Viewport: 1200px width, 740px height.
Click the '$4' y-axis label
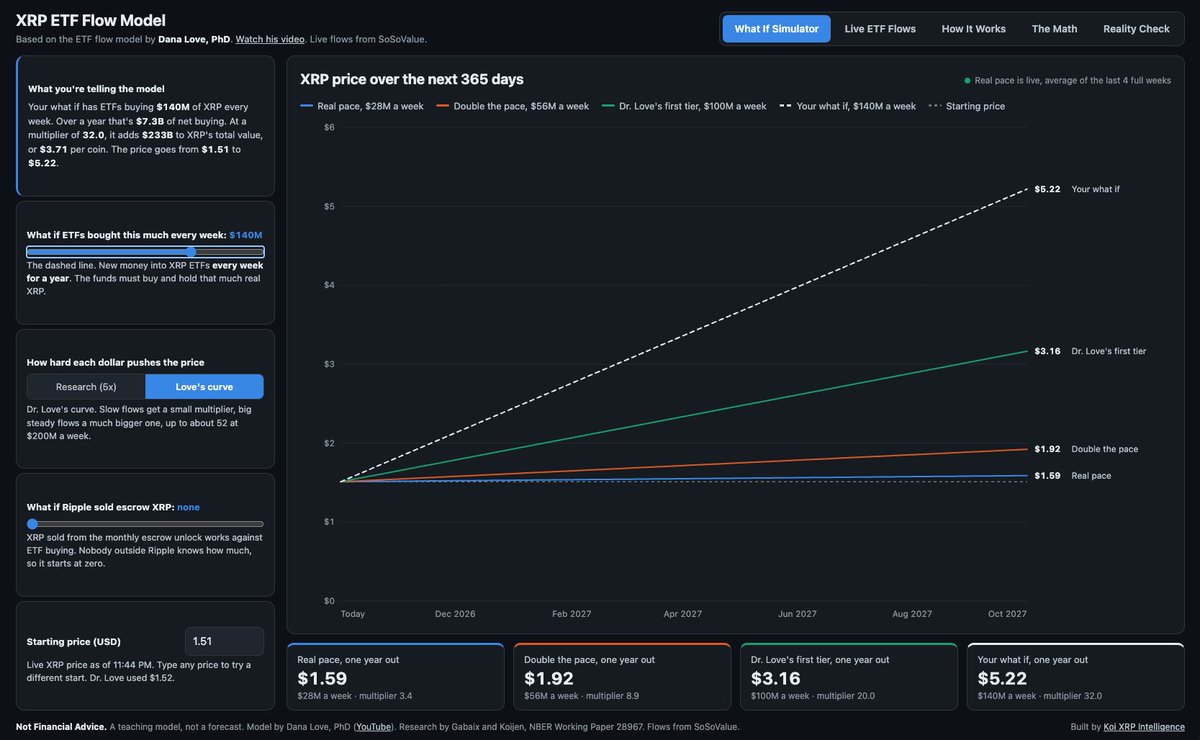[x=328, y=285]
